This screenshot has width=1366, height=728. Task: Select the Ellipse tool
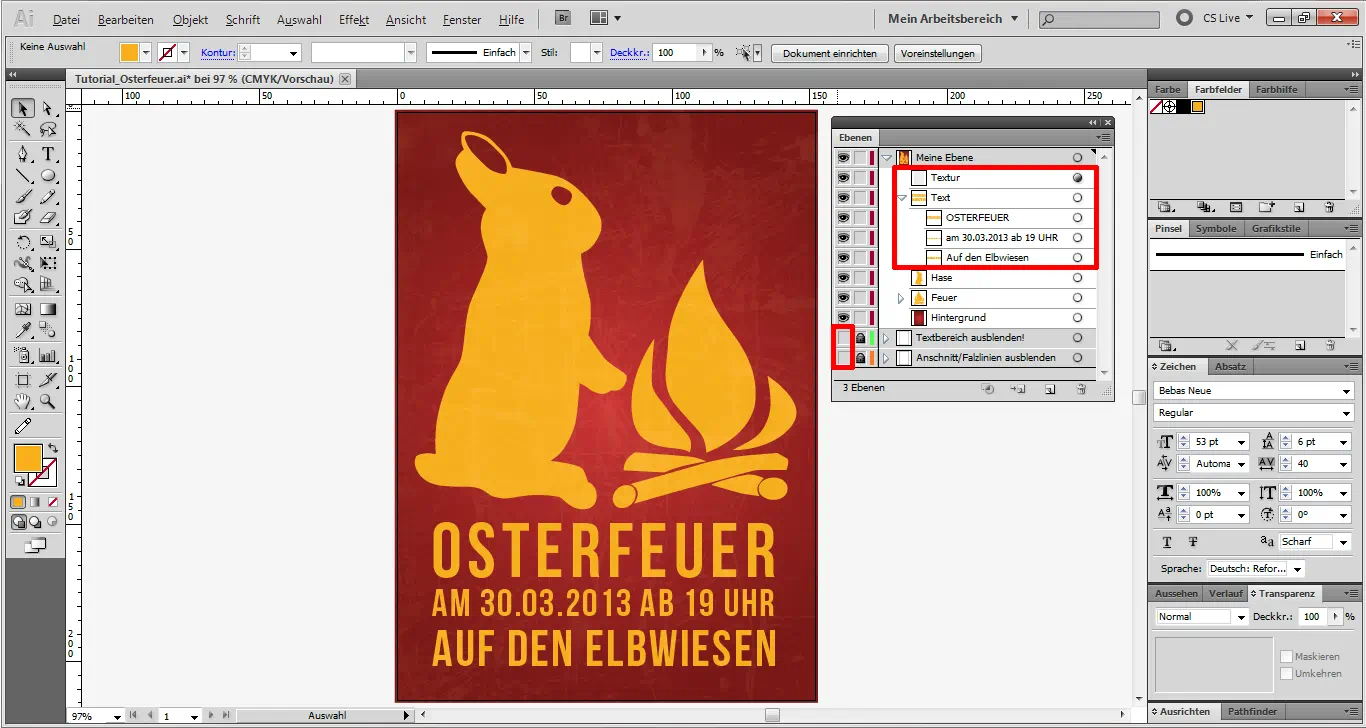(x=48, y=175)
